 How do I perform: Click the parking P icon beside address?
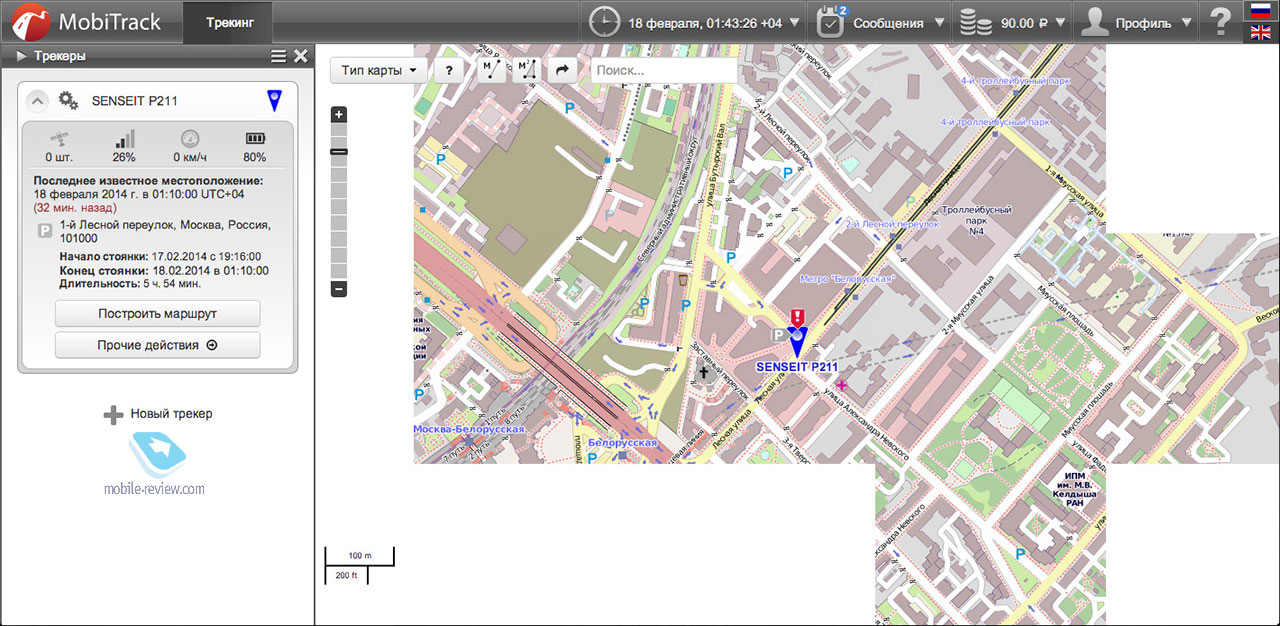point(44,231)
